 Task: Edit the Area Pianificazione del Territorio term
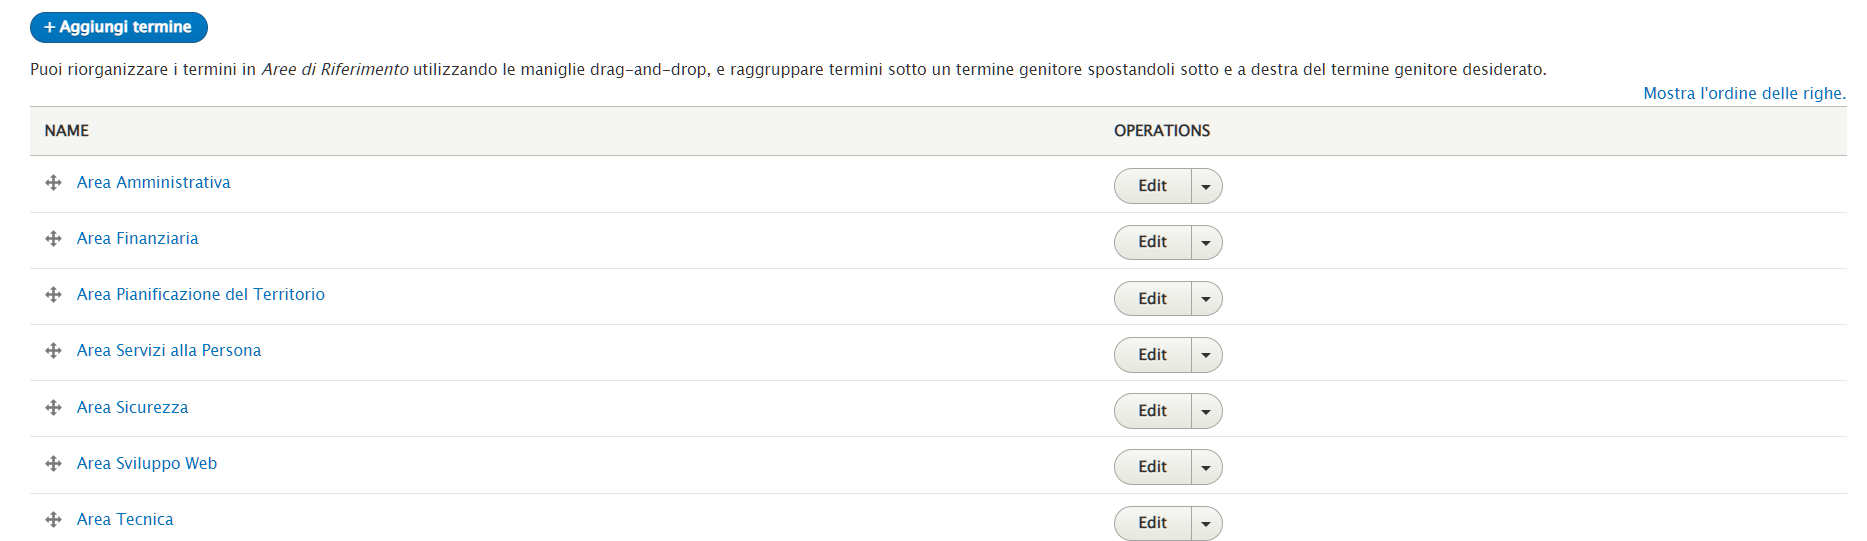tap(1152, 299)
